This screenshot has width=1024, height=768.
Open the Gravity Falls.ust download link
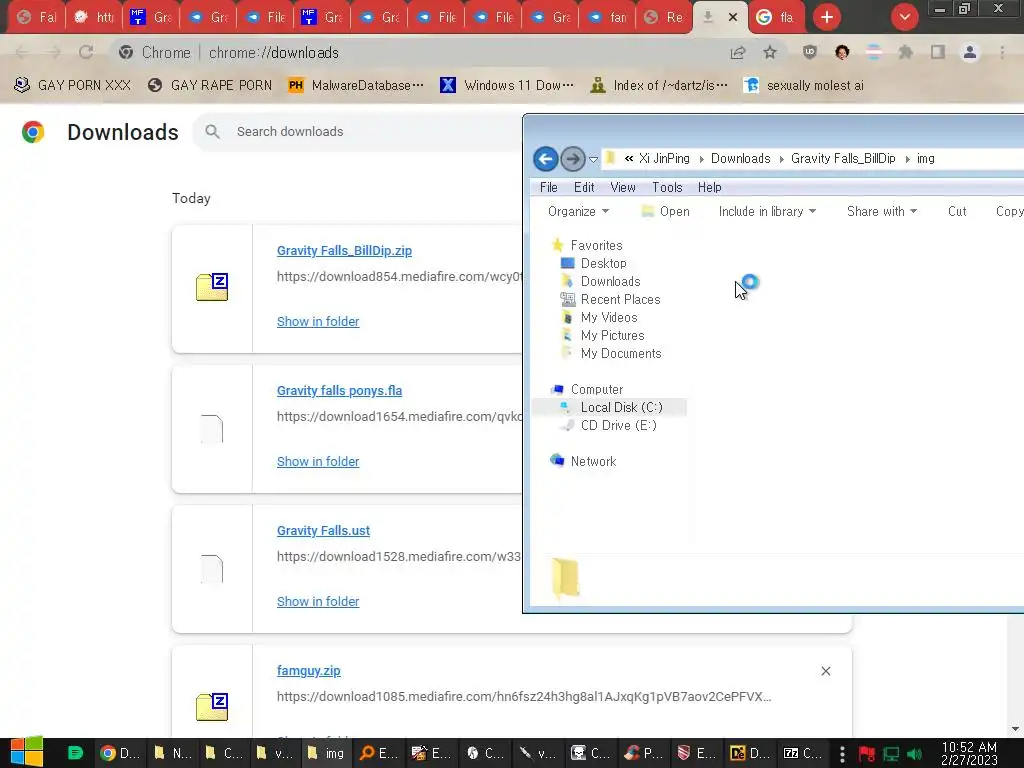pyautogui.click(x=323, y=531)
